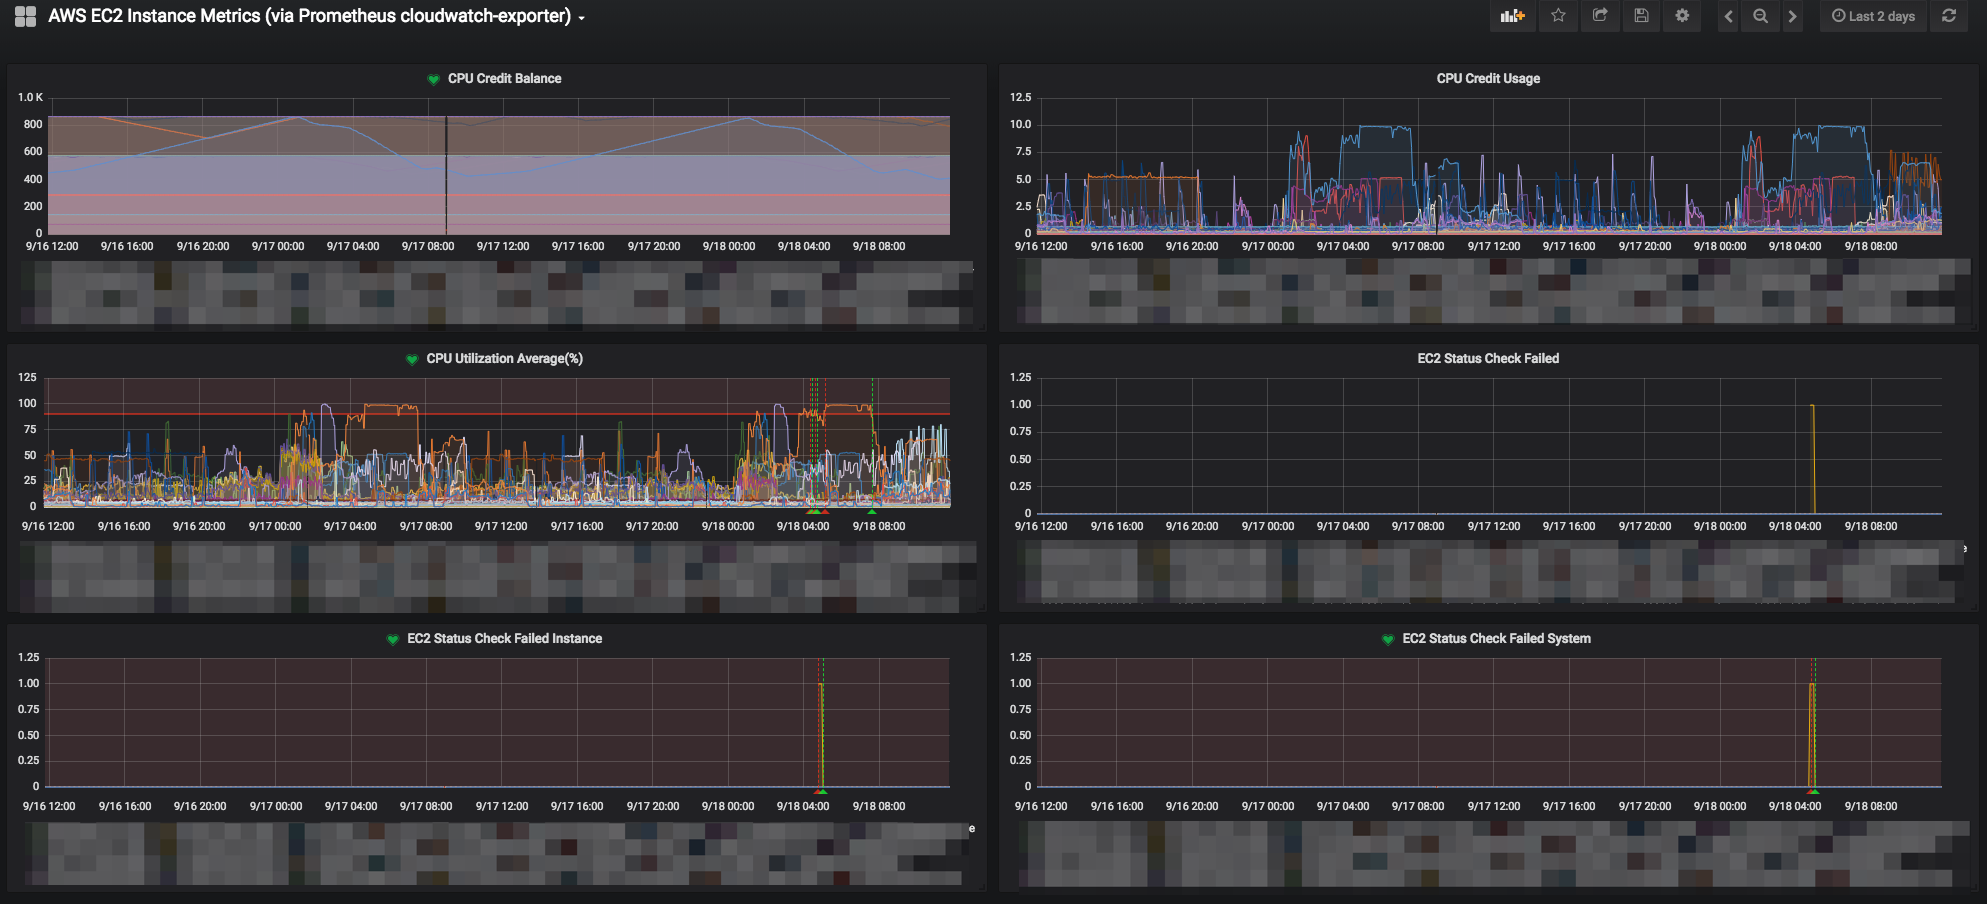
Task: Open CPU Credit Balance panel title menu
Action: click(x=504, y=78)
